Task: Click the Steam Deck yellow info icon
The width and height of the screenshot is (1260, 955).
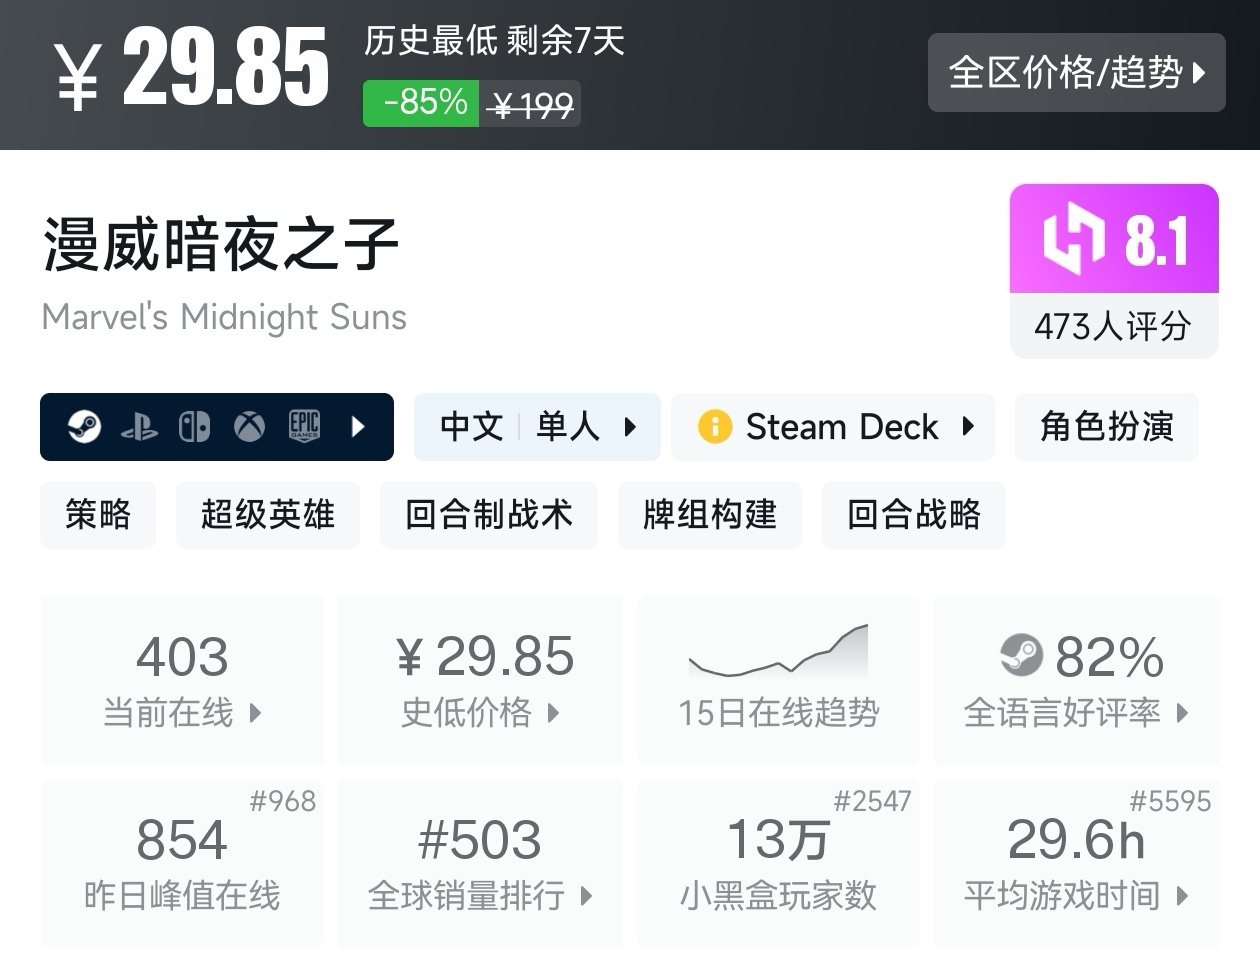Action: click(715, 427)
